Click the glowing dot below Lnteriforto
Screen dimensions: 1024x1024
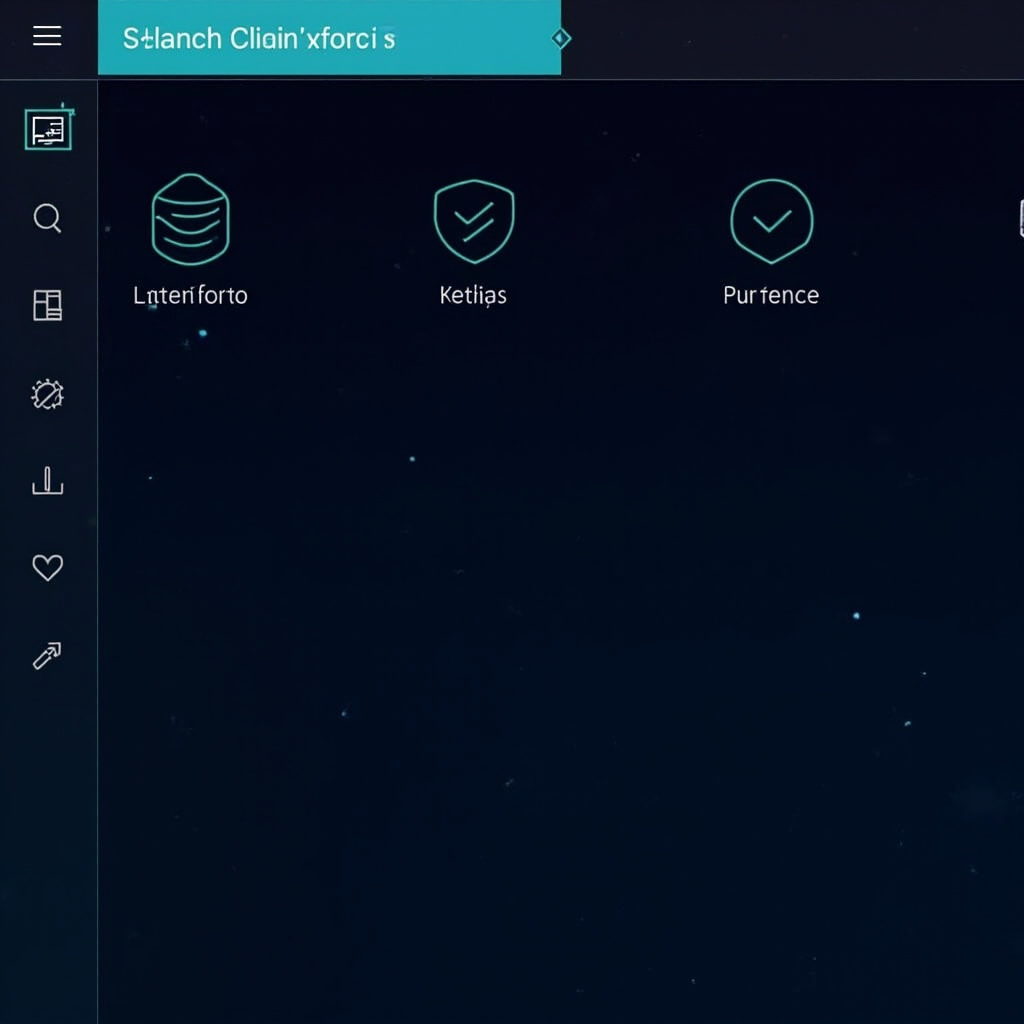202,333
